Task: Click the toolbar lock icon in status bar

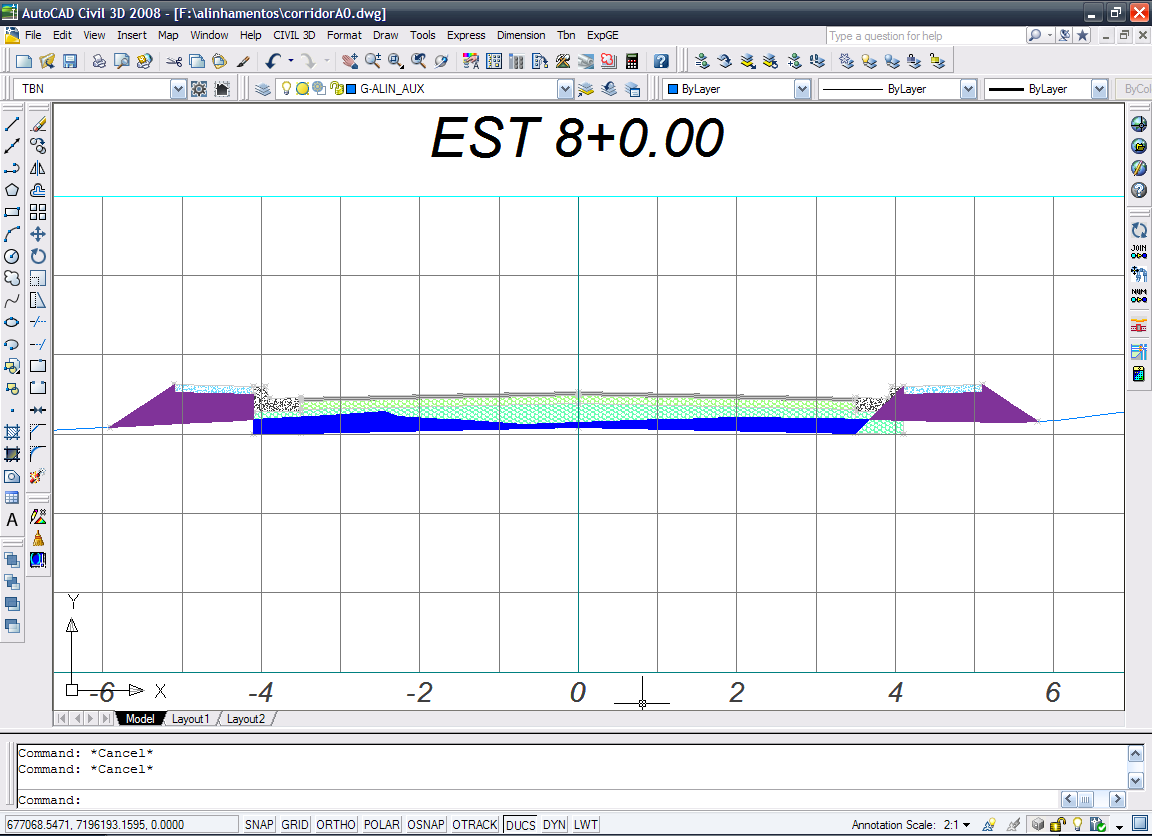Action: point(1058,824)
